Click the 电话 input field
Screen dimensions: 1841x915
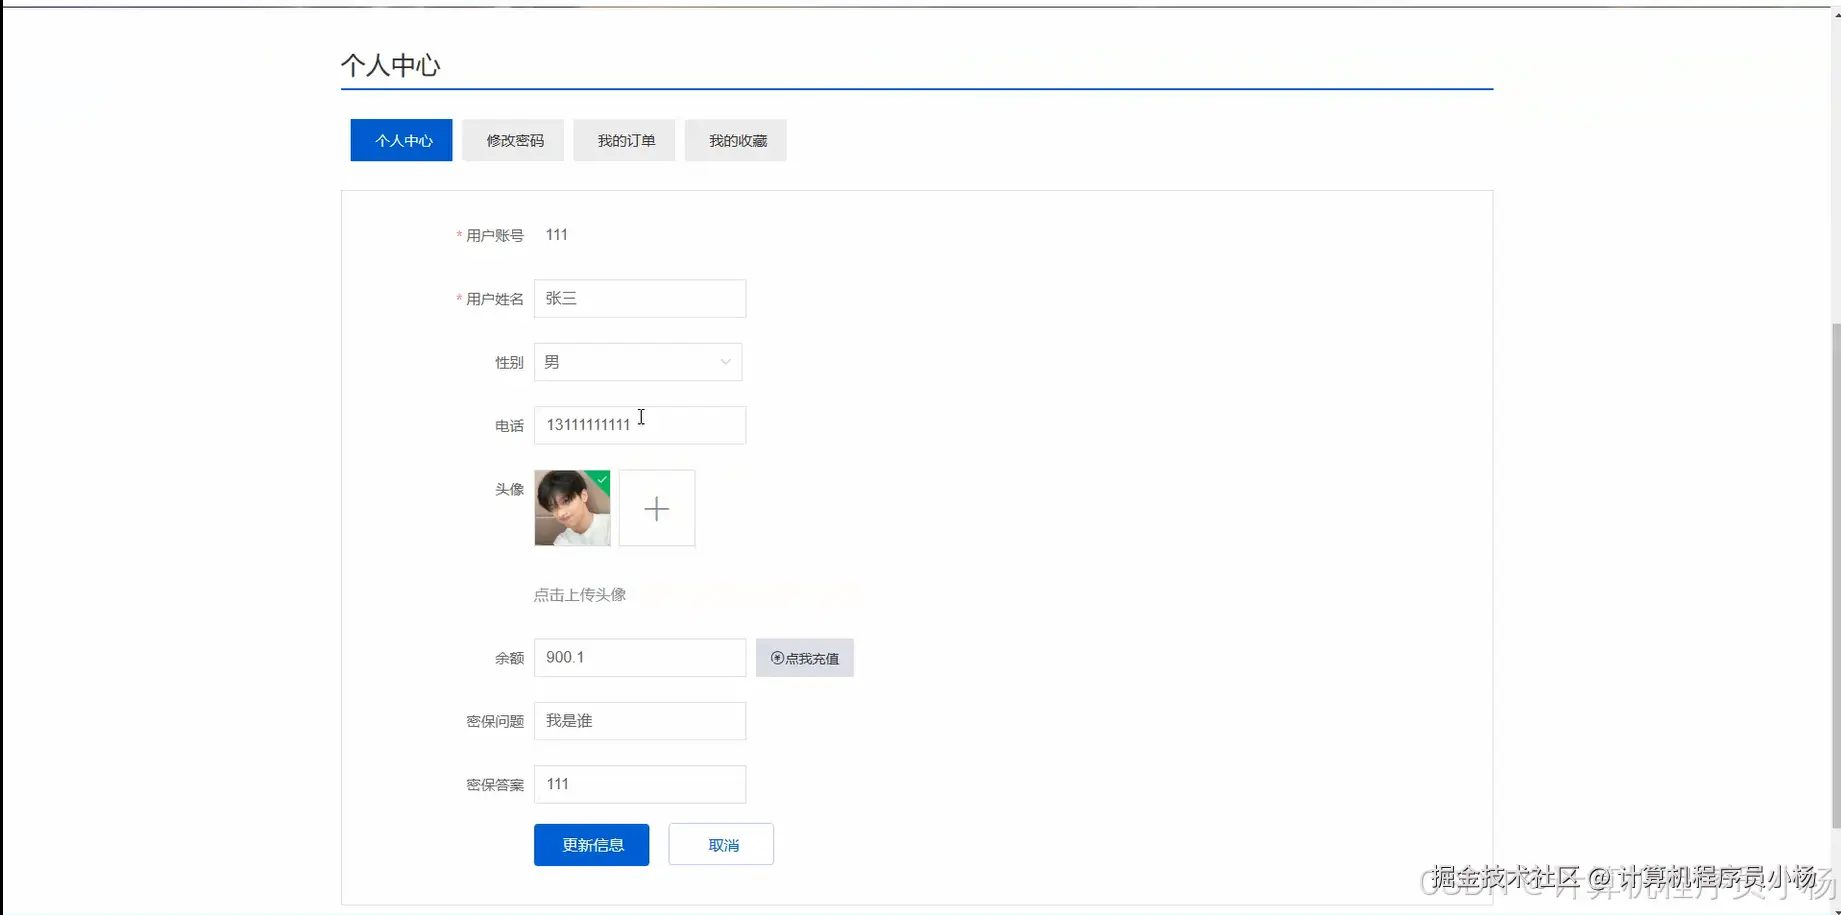coord(639,424)
